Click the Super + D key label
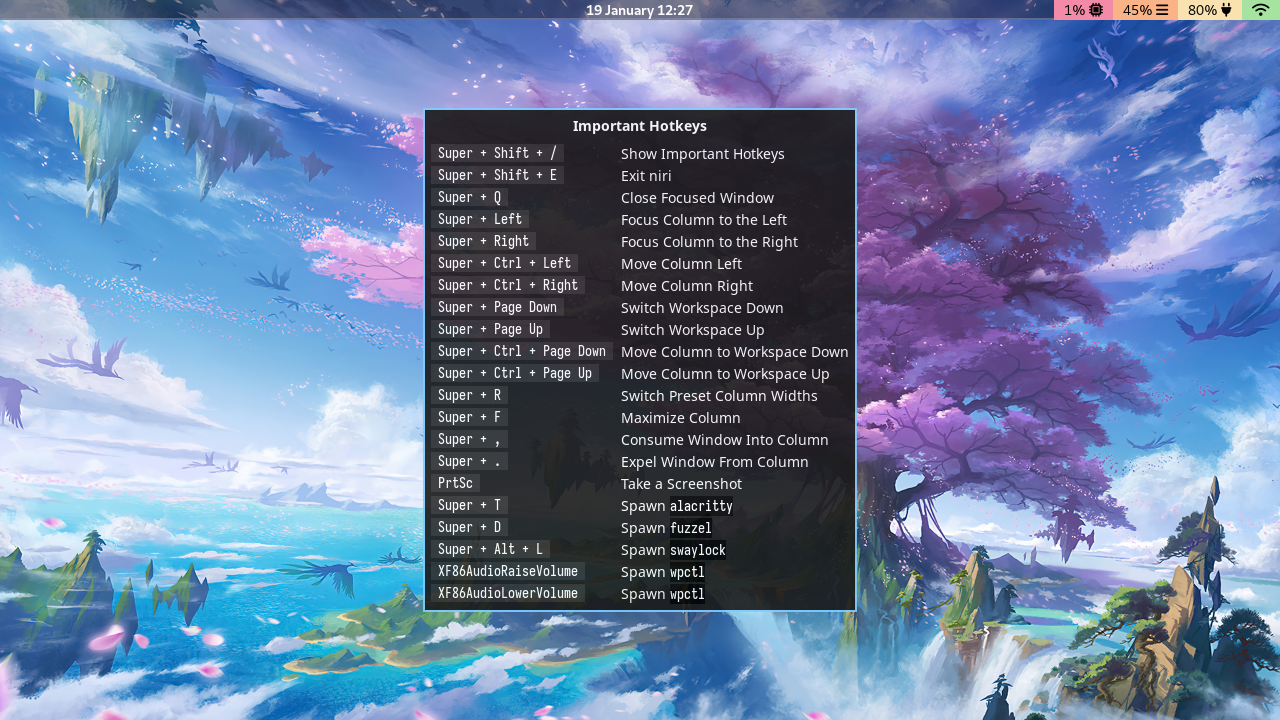 469,527
